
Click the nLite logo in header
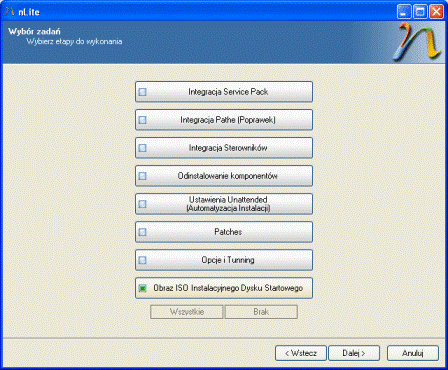417,42
